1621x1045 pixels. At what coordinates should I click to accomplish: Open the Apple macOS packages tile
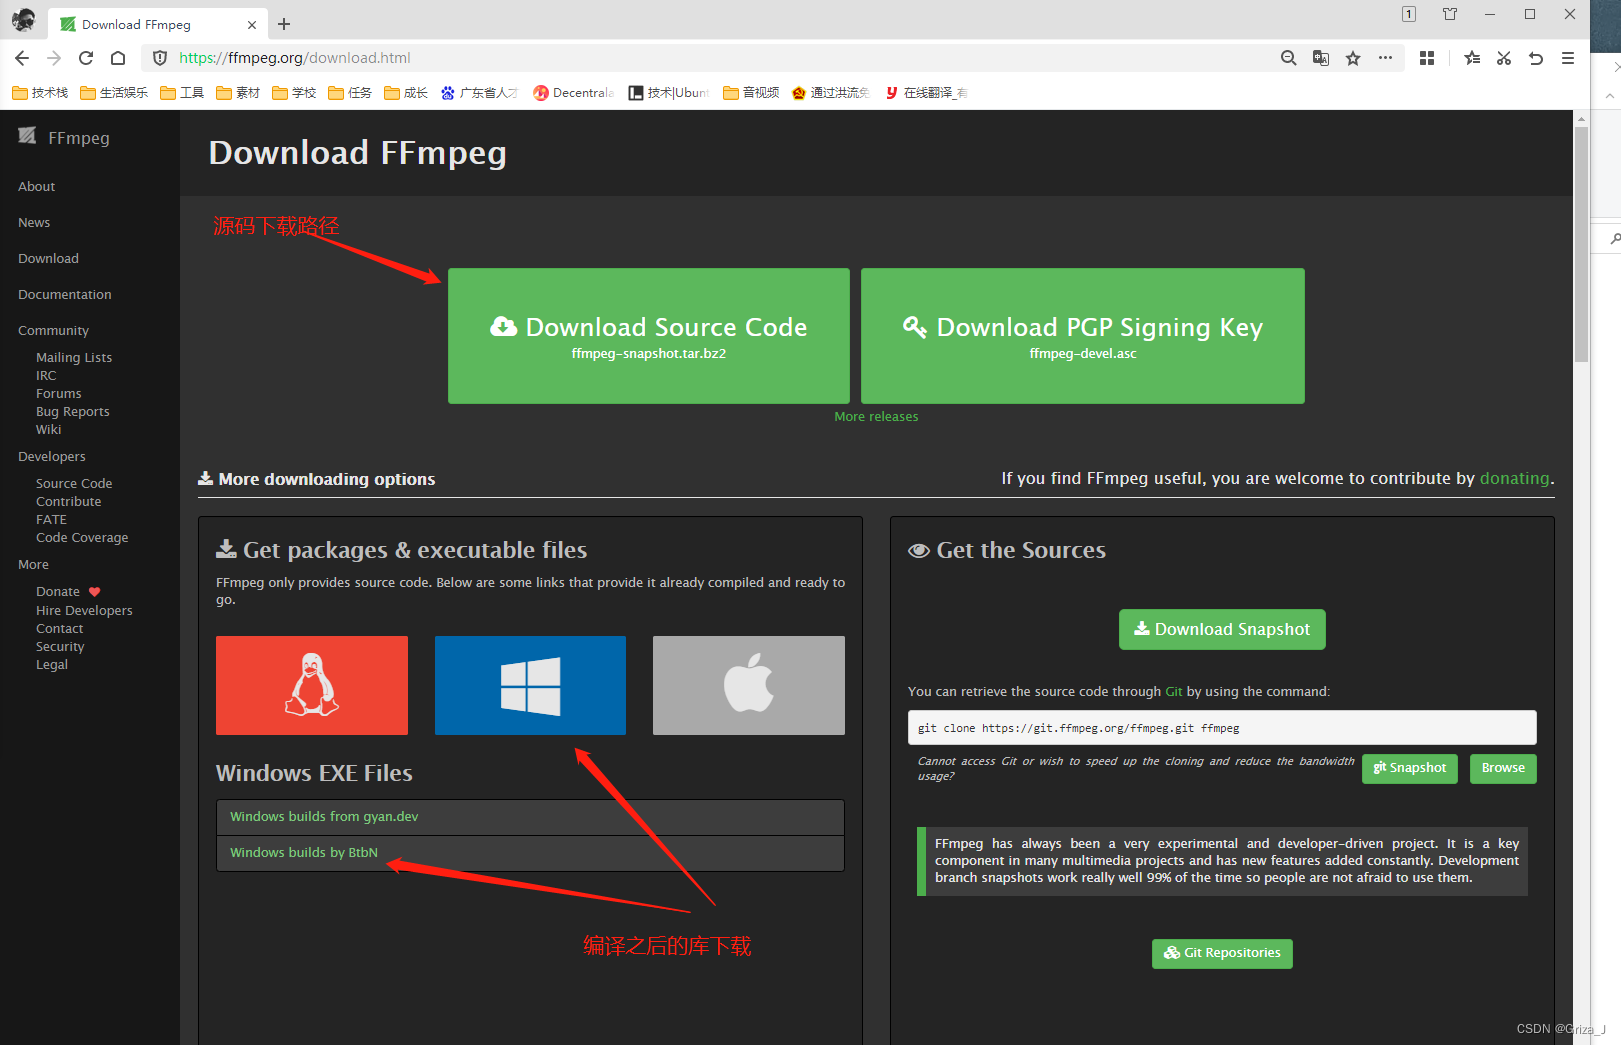point(749,685)
